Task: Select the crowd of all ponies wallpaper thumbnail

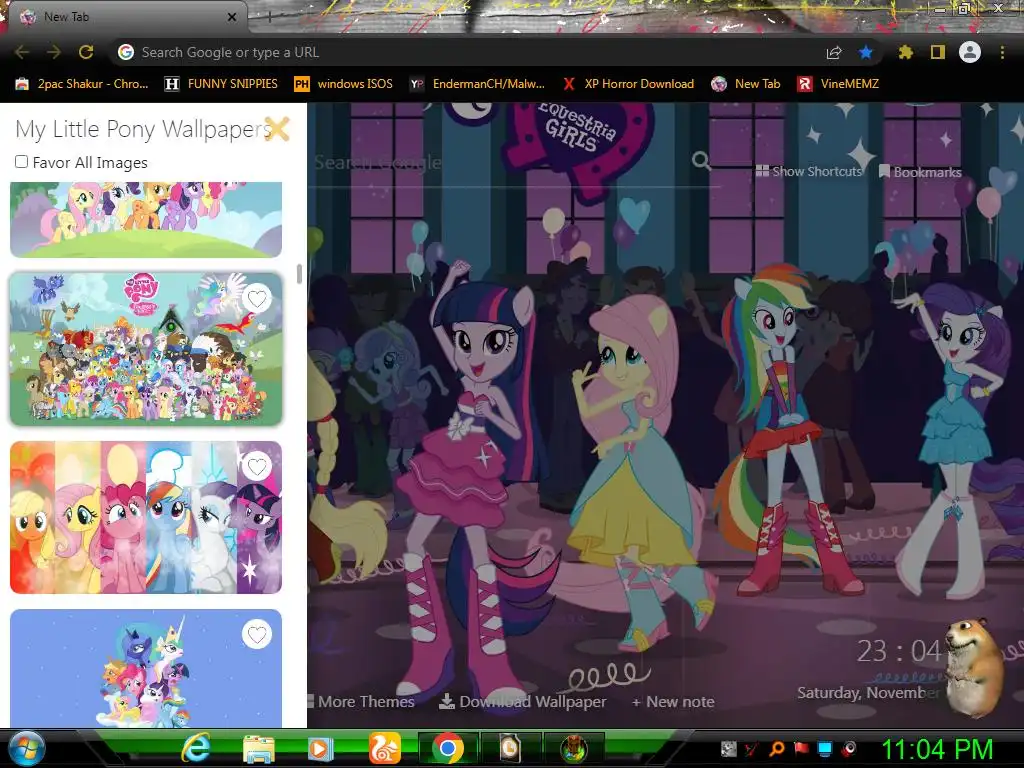Action: 146,349
